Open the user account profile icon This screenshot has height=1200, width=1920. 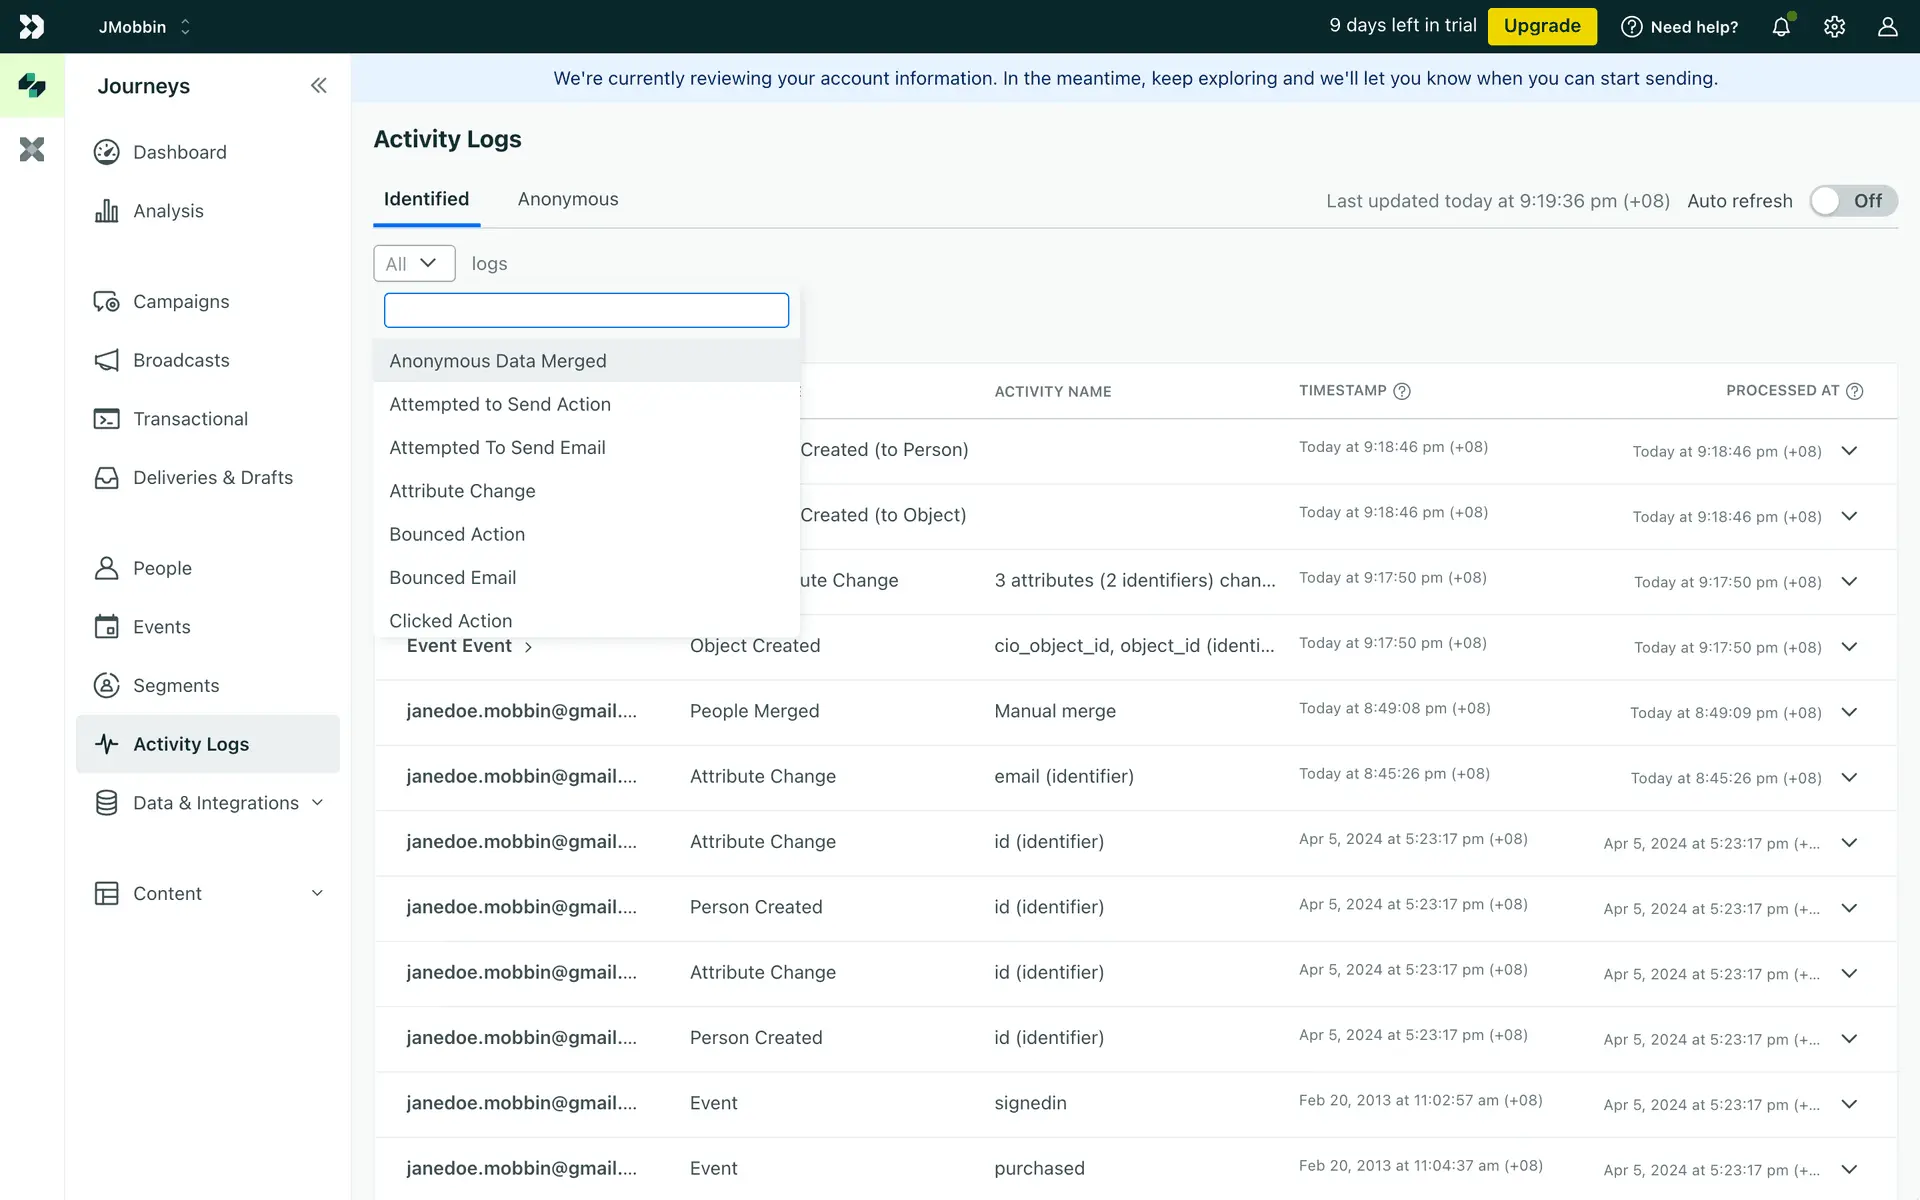tap(1887, 27)
